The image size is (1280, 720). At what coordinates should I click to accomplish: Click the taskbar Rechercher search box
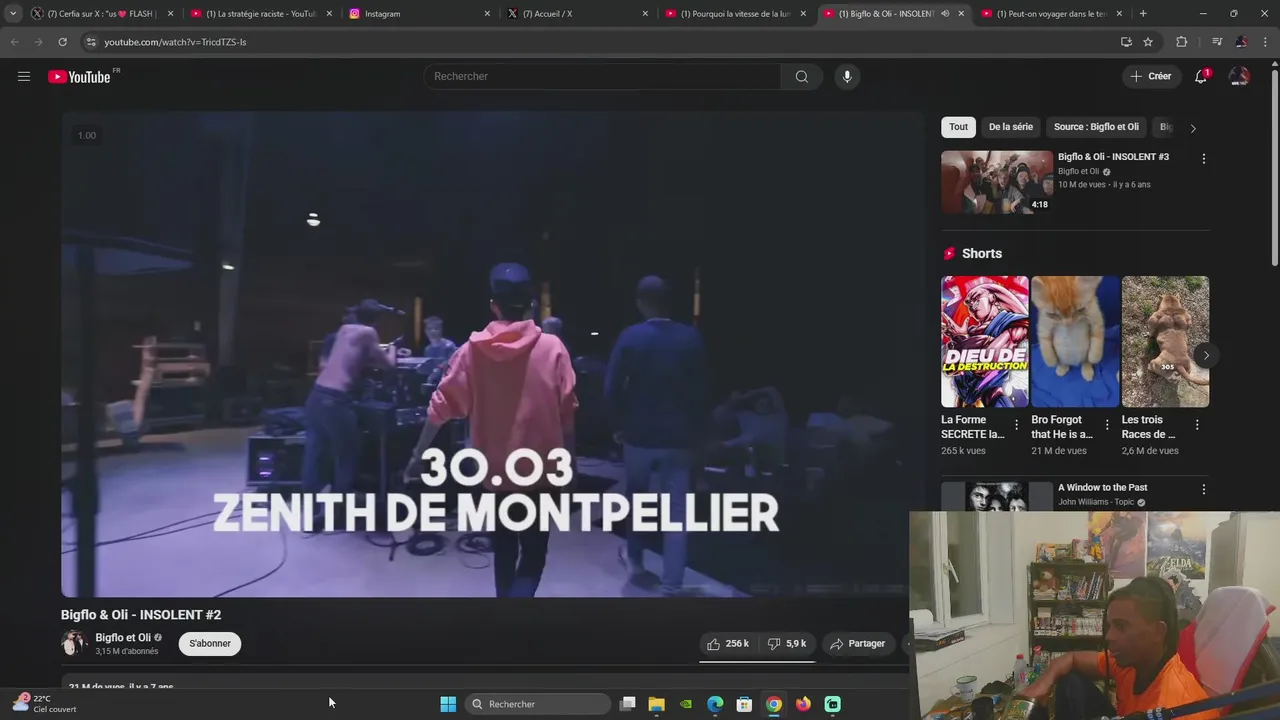tap(539, 704)
